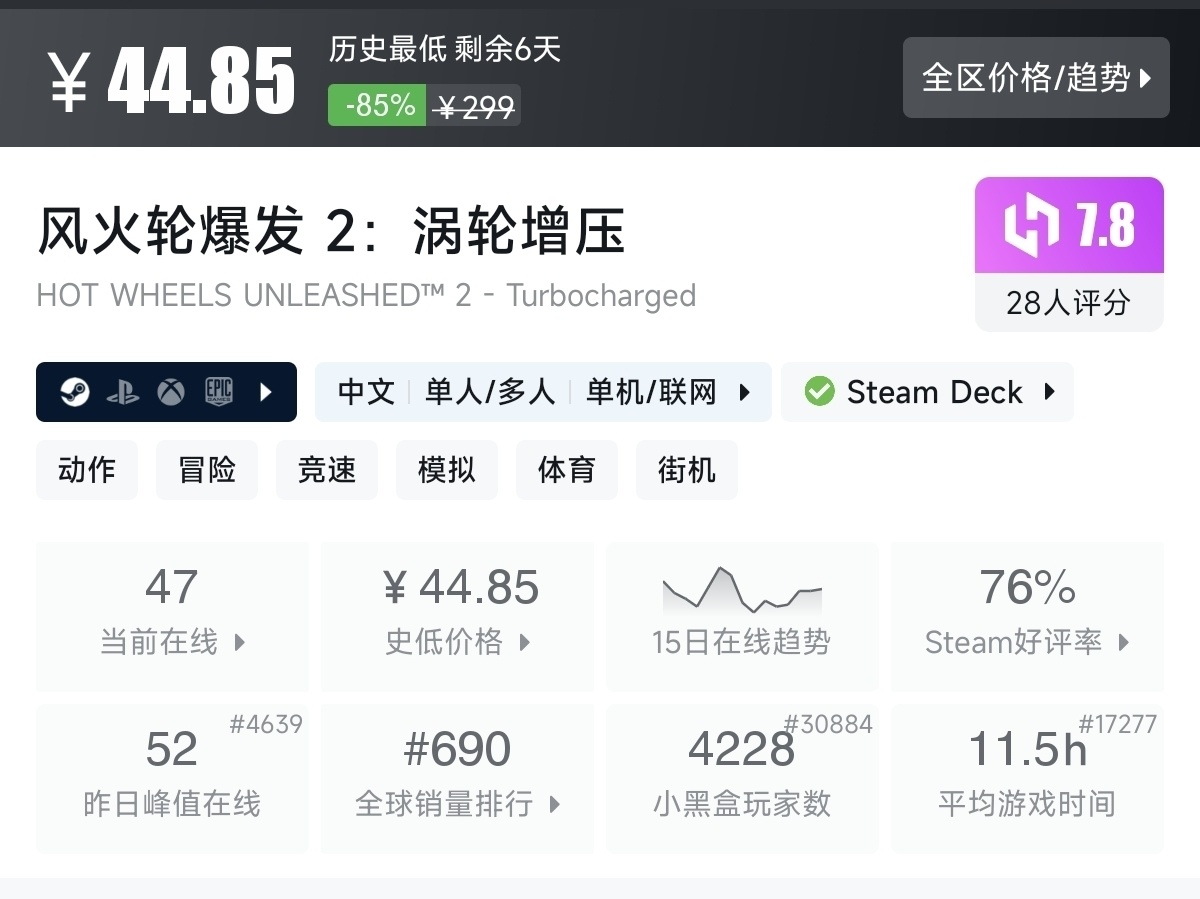This screenshot has width=1200, height=899.
Task: Expand the platforms list arrow
Action: [x=266, y=392]
